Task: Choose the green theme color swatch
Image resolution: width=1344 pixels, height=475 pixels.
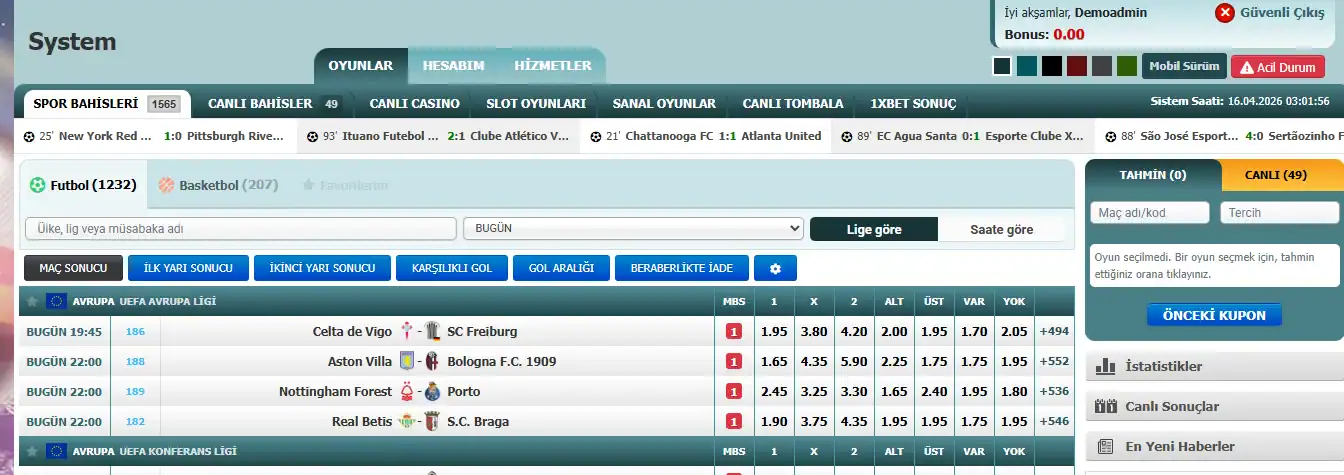Action: pos(1126,66)
